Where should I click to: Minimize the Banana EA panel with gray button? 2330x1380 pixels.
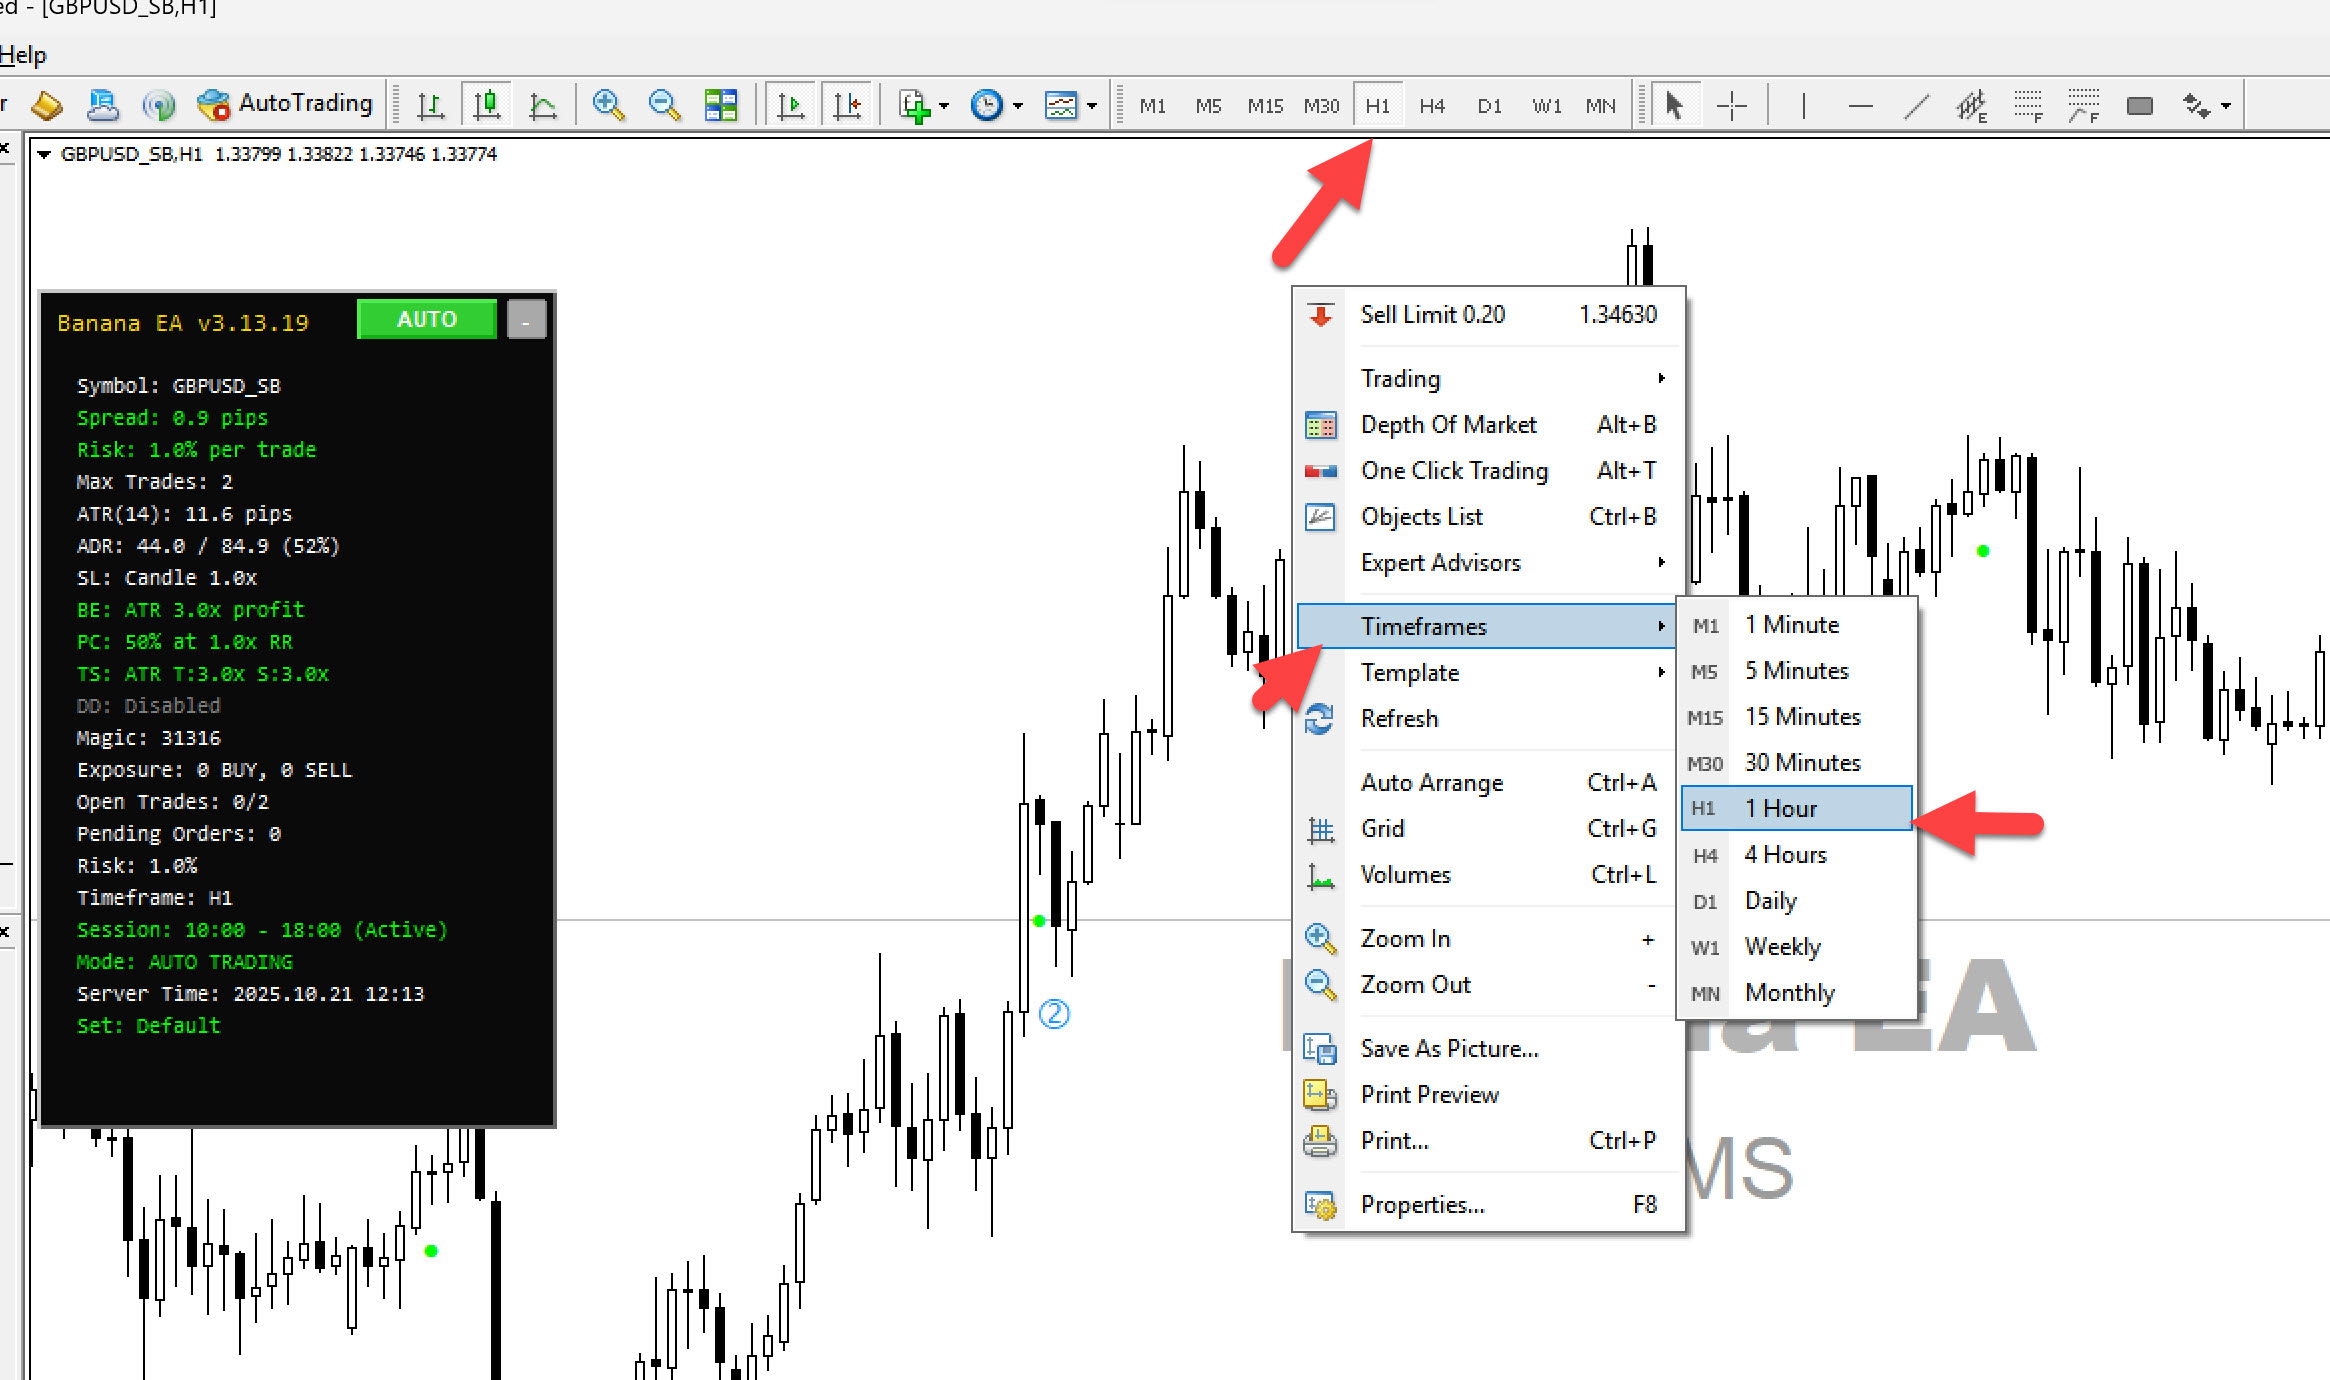[x=526, y=320]
